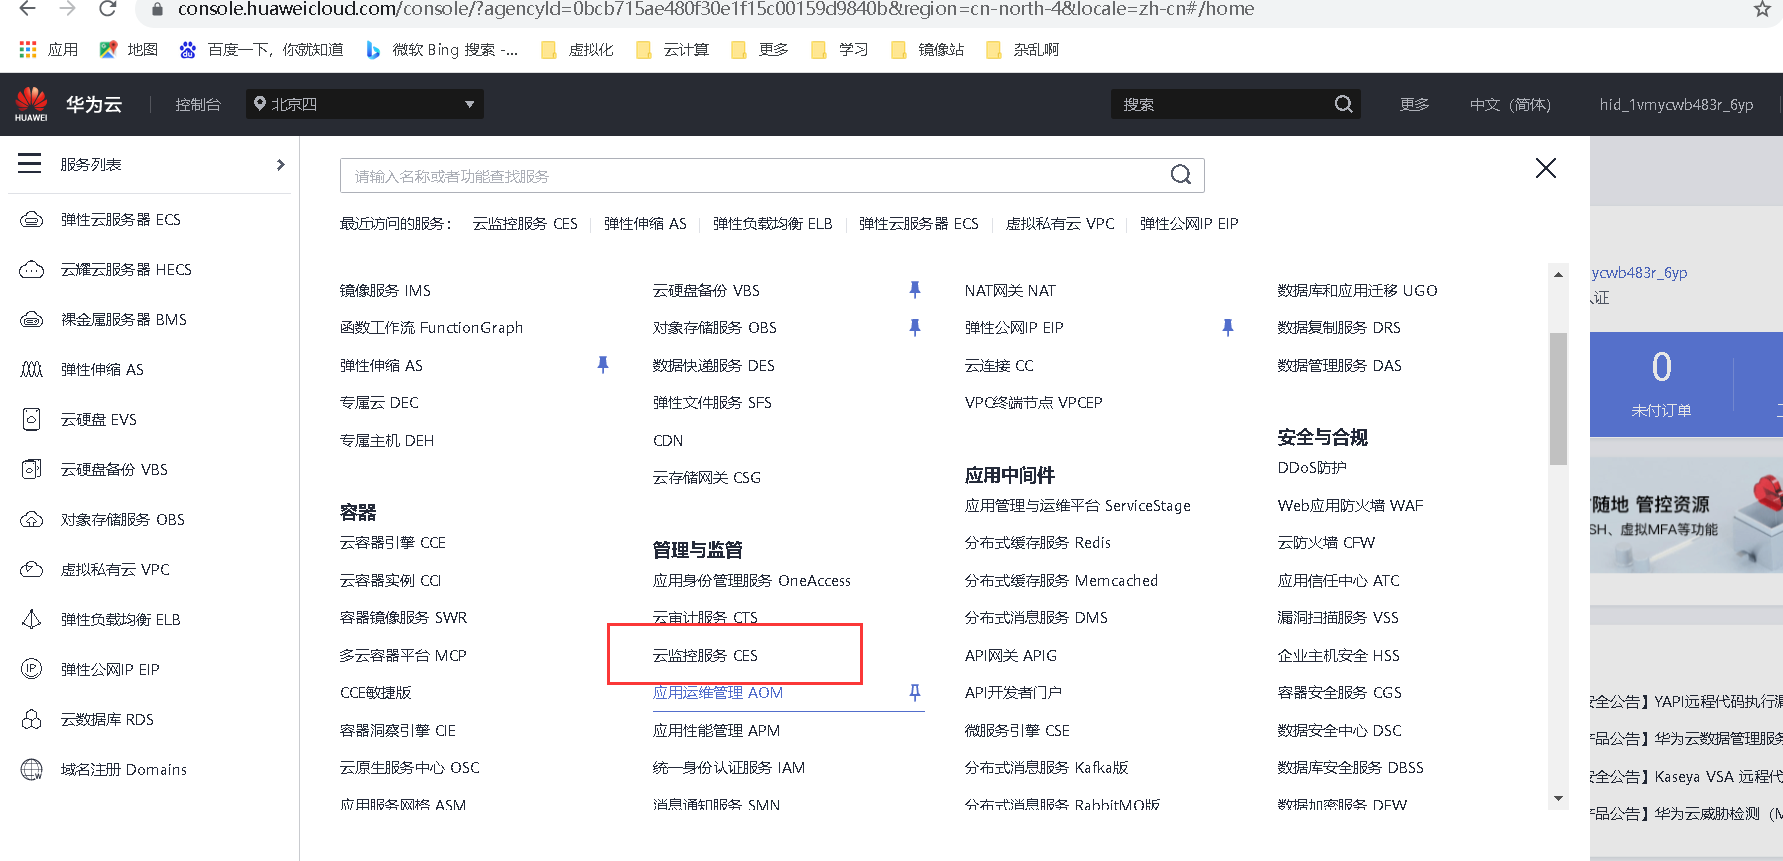Open 云监控服务 CES in the service list

point(705,655)
